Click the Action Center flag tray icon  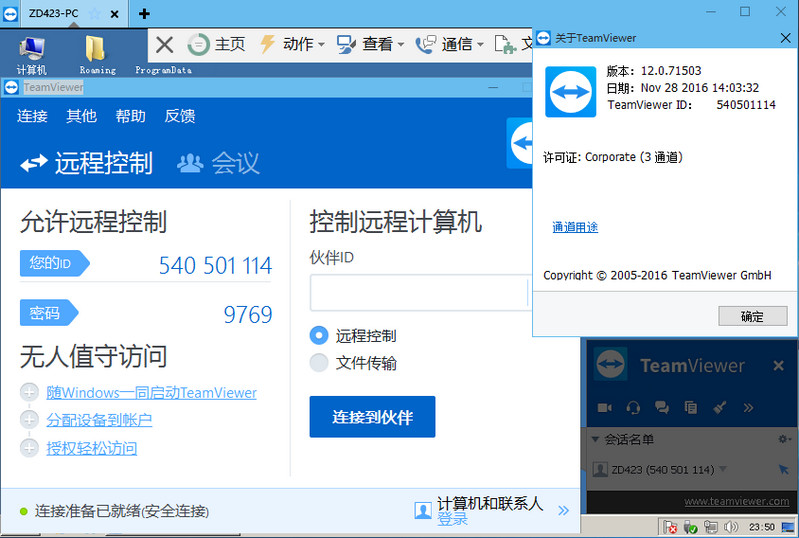(x=670, y=527)
